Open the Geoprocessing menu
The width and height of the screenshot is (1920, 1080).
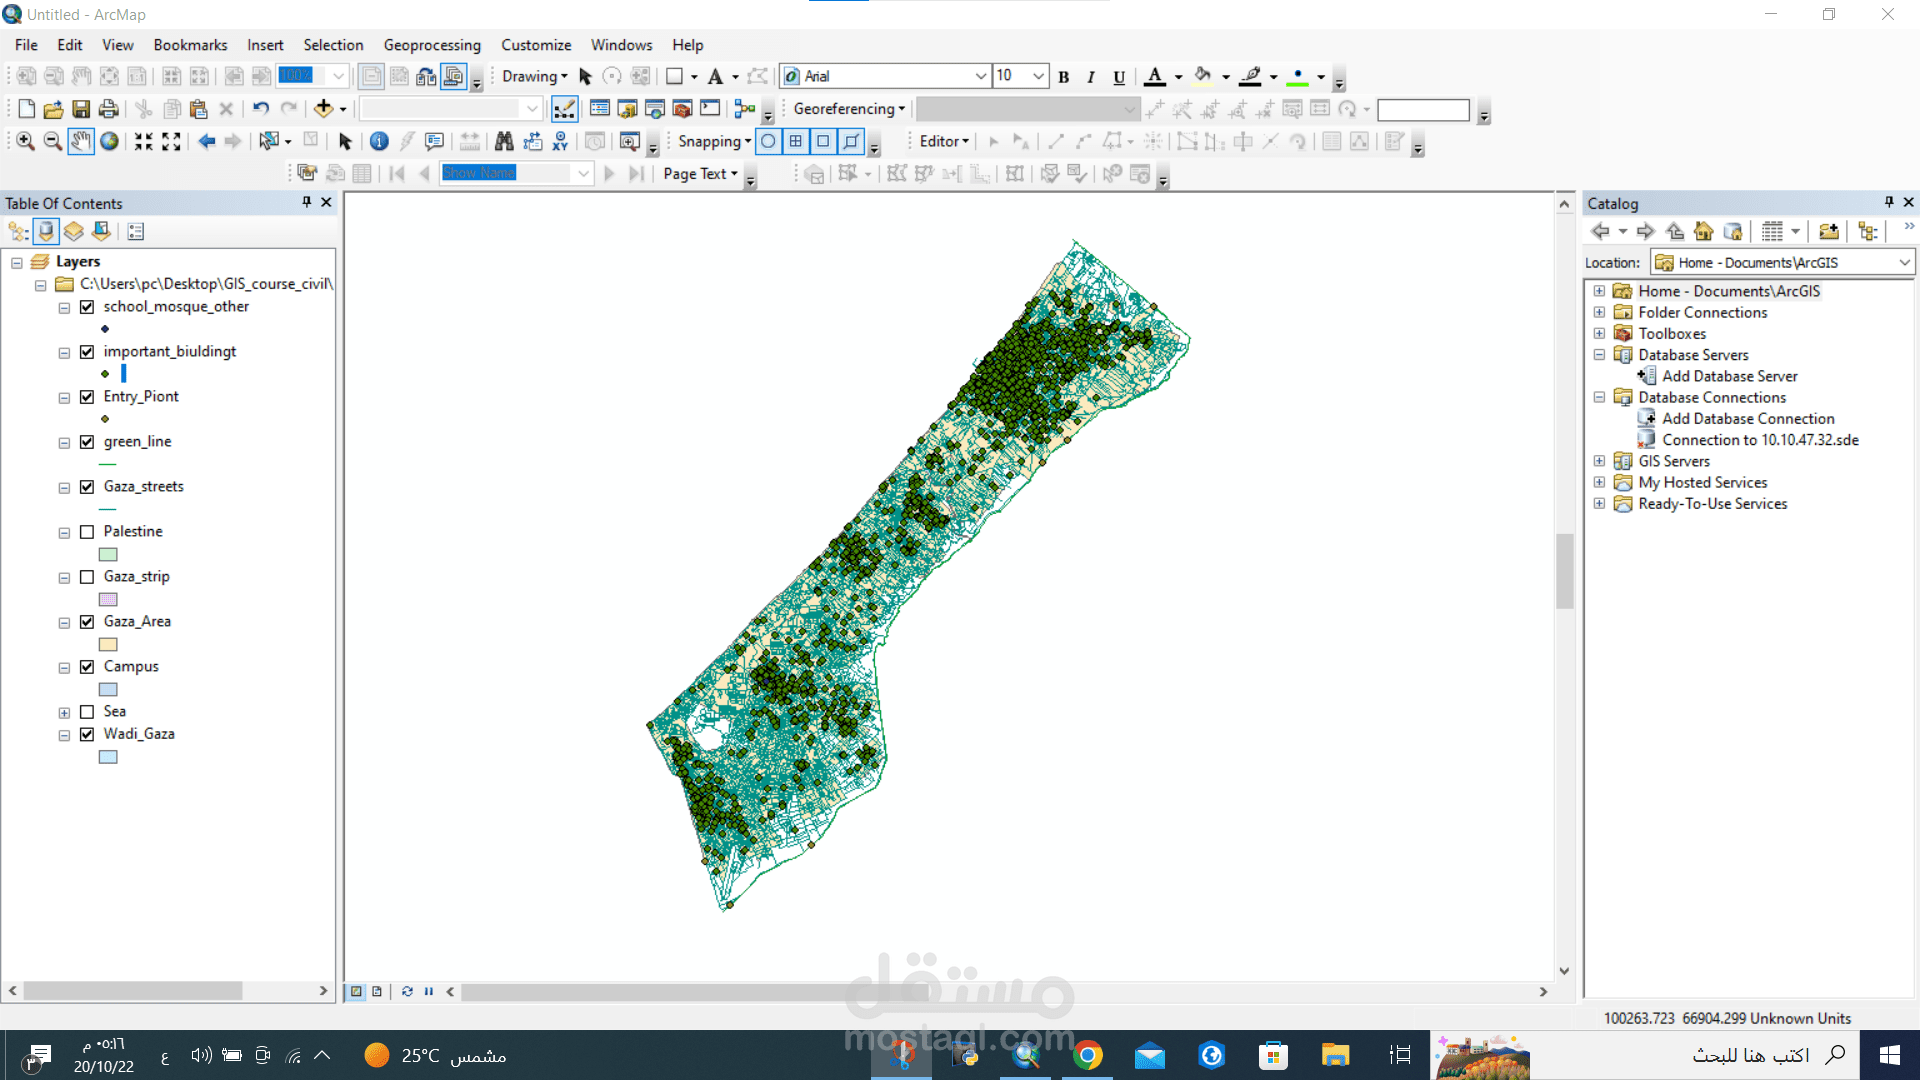(431, 45)
